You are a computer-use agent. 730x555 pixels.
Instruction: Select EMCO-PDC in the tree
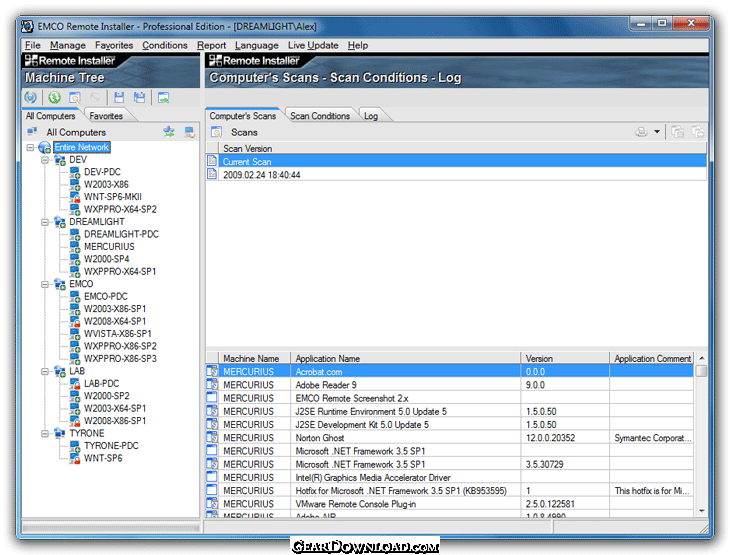(106, 297)
